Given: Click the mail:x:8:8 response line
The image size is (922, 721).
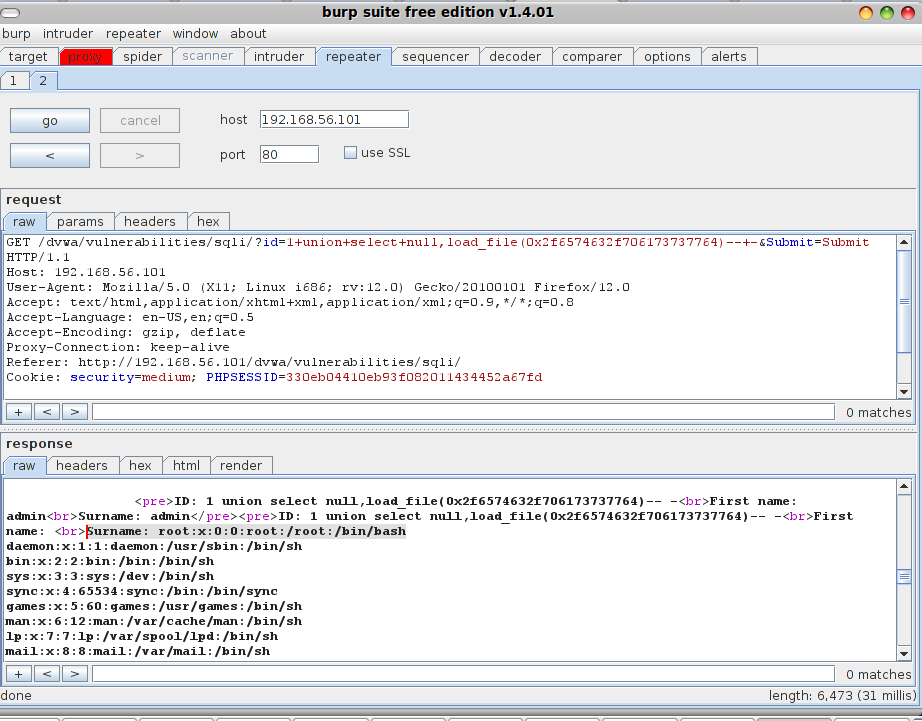Looking at the screenshot, I should [x=138, y=651].
